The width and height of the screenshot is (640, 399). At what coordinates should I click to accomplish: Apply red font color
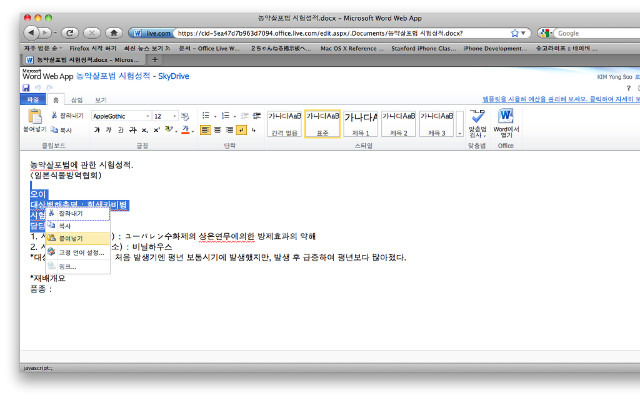(x=185, y=130)
